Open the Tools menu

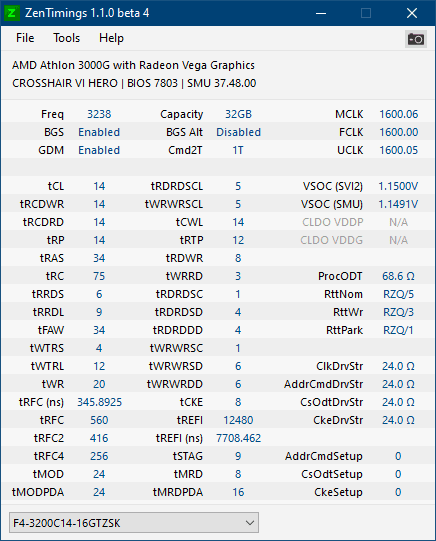click(x=67, y=38)
